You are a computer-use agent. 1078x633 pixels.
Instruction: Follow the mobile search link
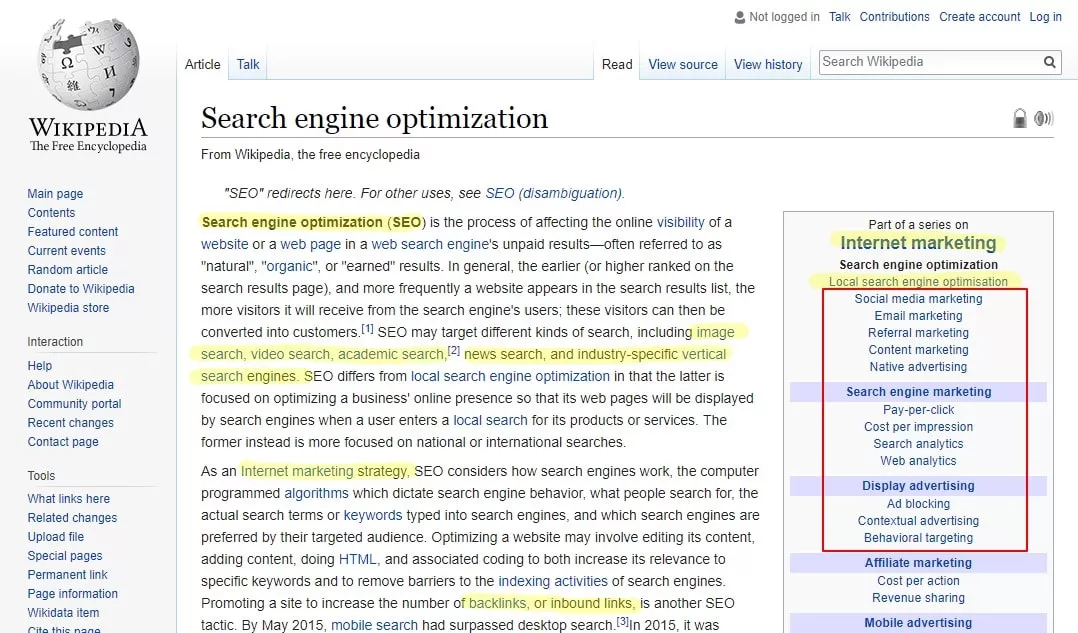(x=374, y=625)
